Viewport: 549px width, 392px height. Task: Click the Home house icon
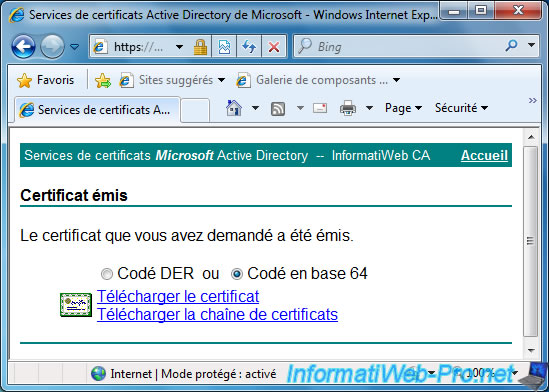[234, 108]
